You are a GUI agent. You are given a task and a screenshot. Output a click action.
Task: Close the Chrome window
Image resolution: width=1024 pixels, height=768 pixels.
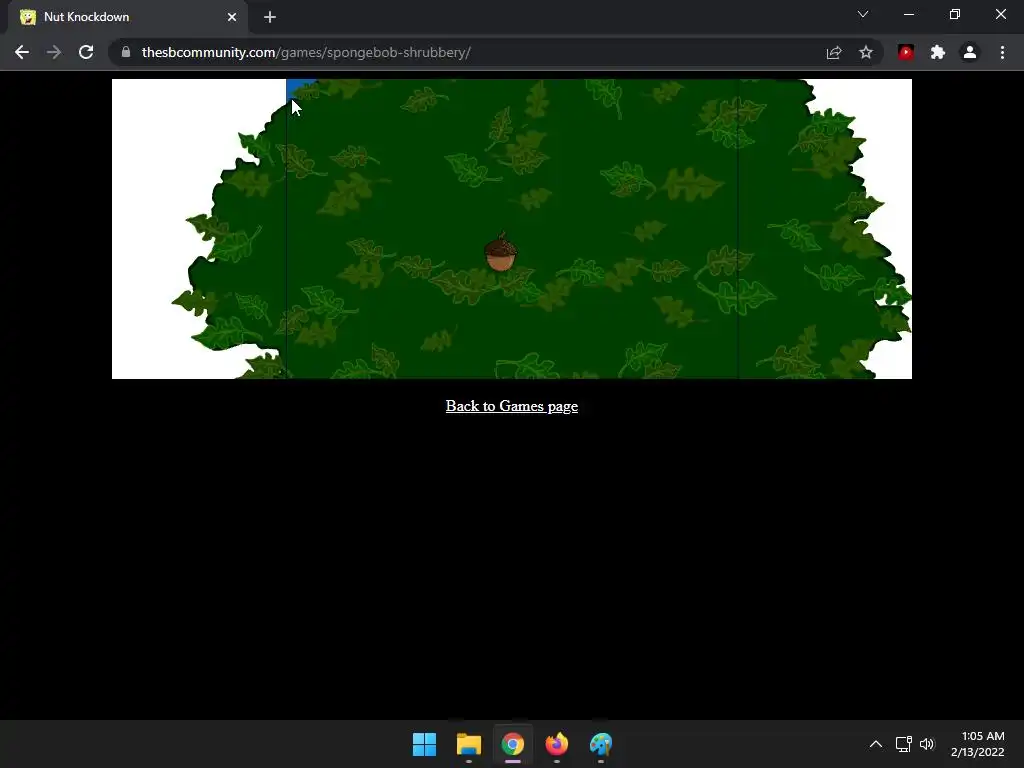pyautogui.click(x=1000, y=14)
